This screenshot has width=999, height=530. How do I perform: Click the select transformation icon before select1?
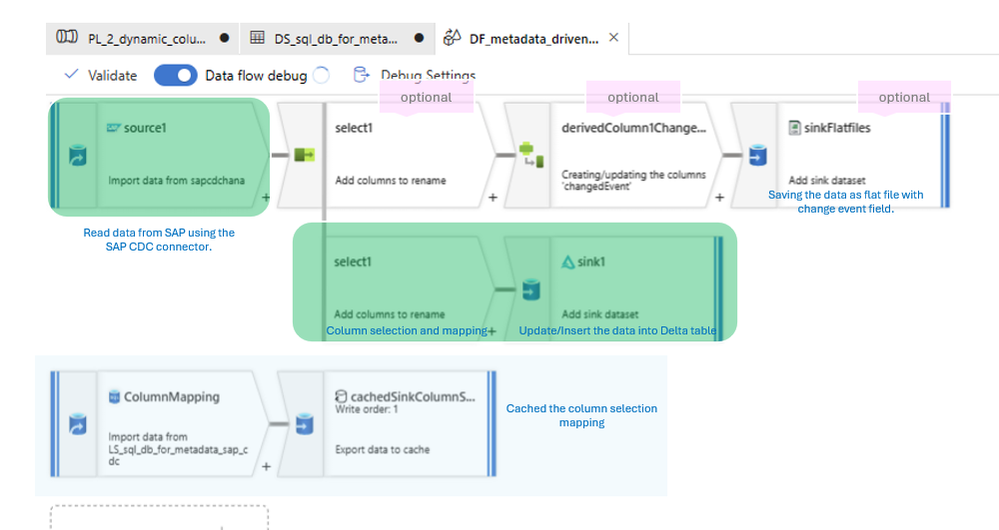click(x=304, y=154)
